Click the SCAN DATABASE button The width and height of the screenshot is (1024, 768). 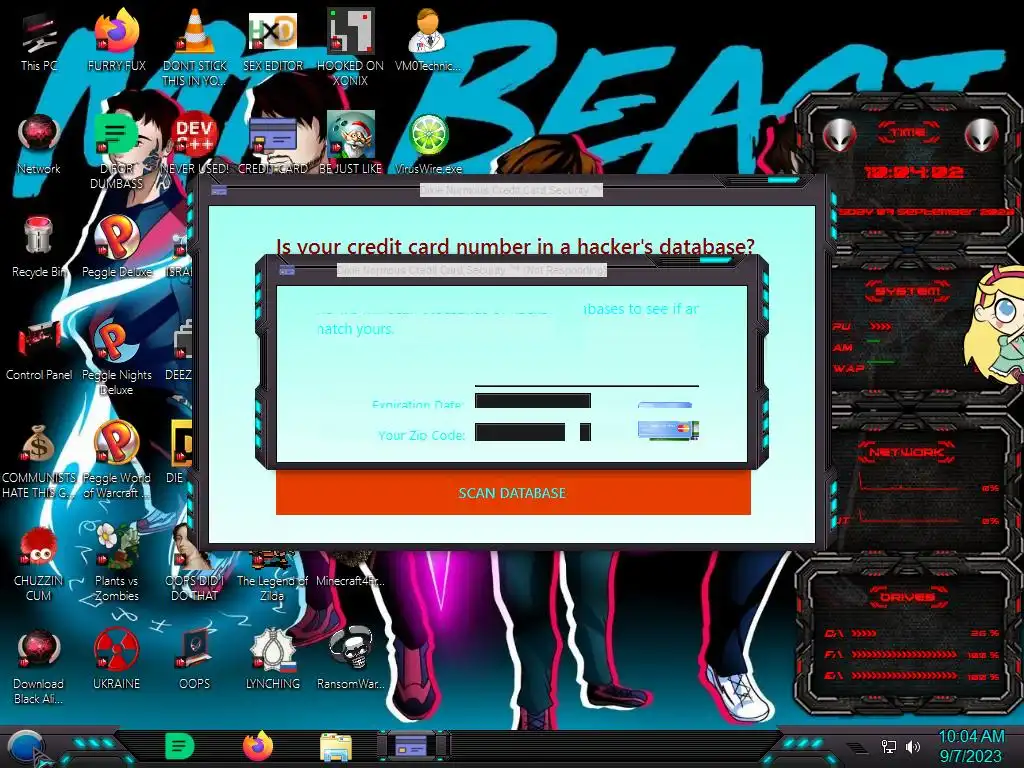coord(513,493)
